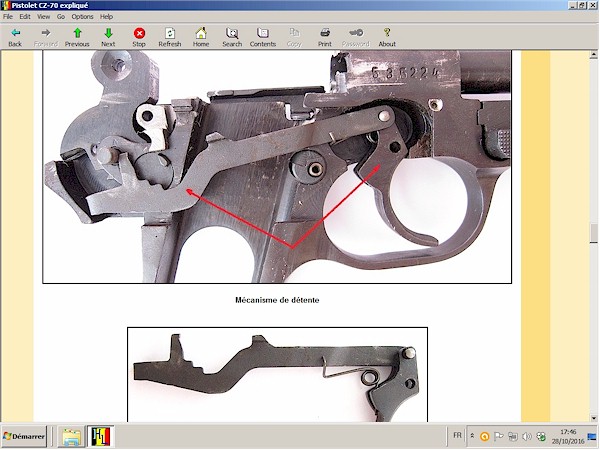Click the trigger bar part photo
Screen dimensions: 600x450
pos(277,375)
